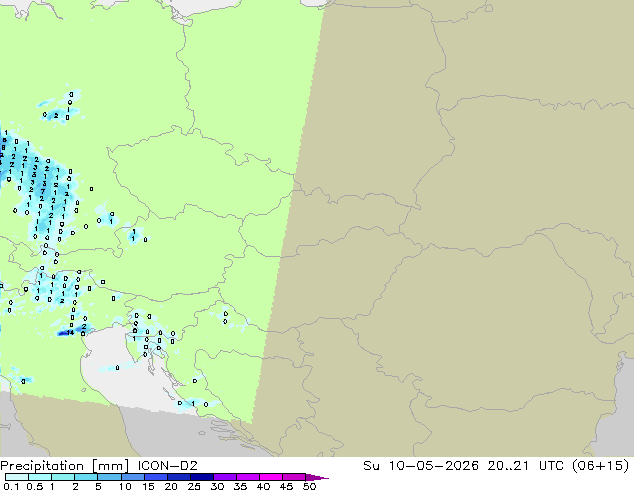The height and width of the screenshot is (490, 634).
Task: Click the legend value '30'
Action: coord(217,486)
